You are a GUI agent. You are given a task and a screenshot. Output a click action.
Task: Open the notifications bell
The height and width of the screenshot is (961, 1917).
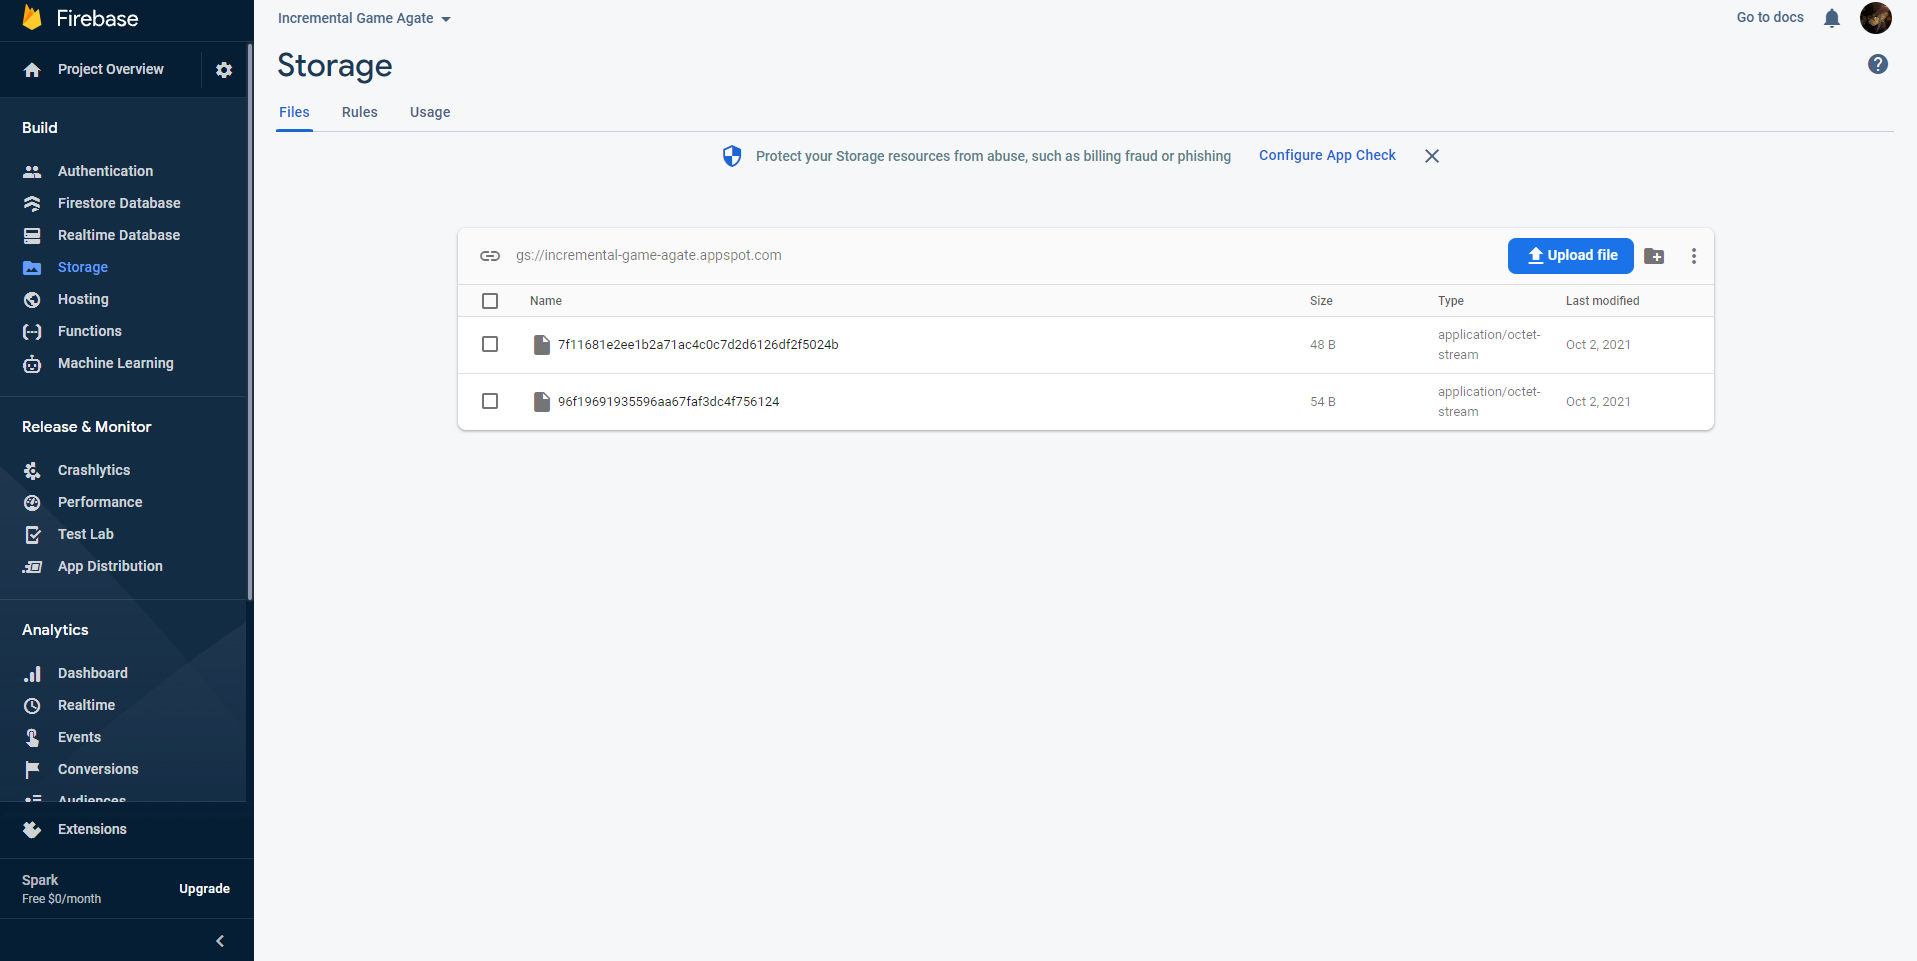(1832, 18)
